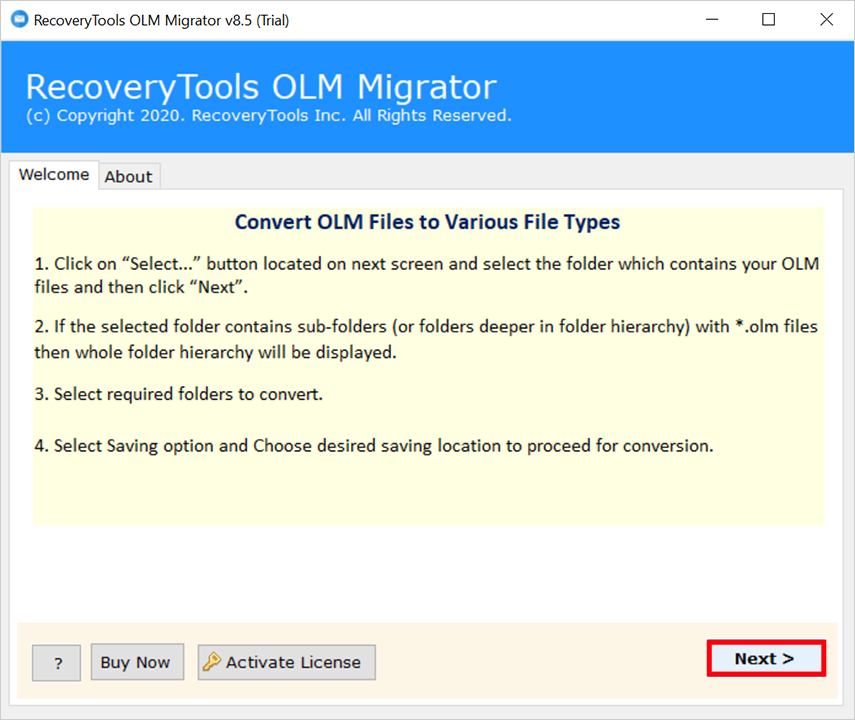
Task: Click step 4 Select Saving option text
Action: tap(374, 446)
